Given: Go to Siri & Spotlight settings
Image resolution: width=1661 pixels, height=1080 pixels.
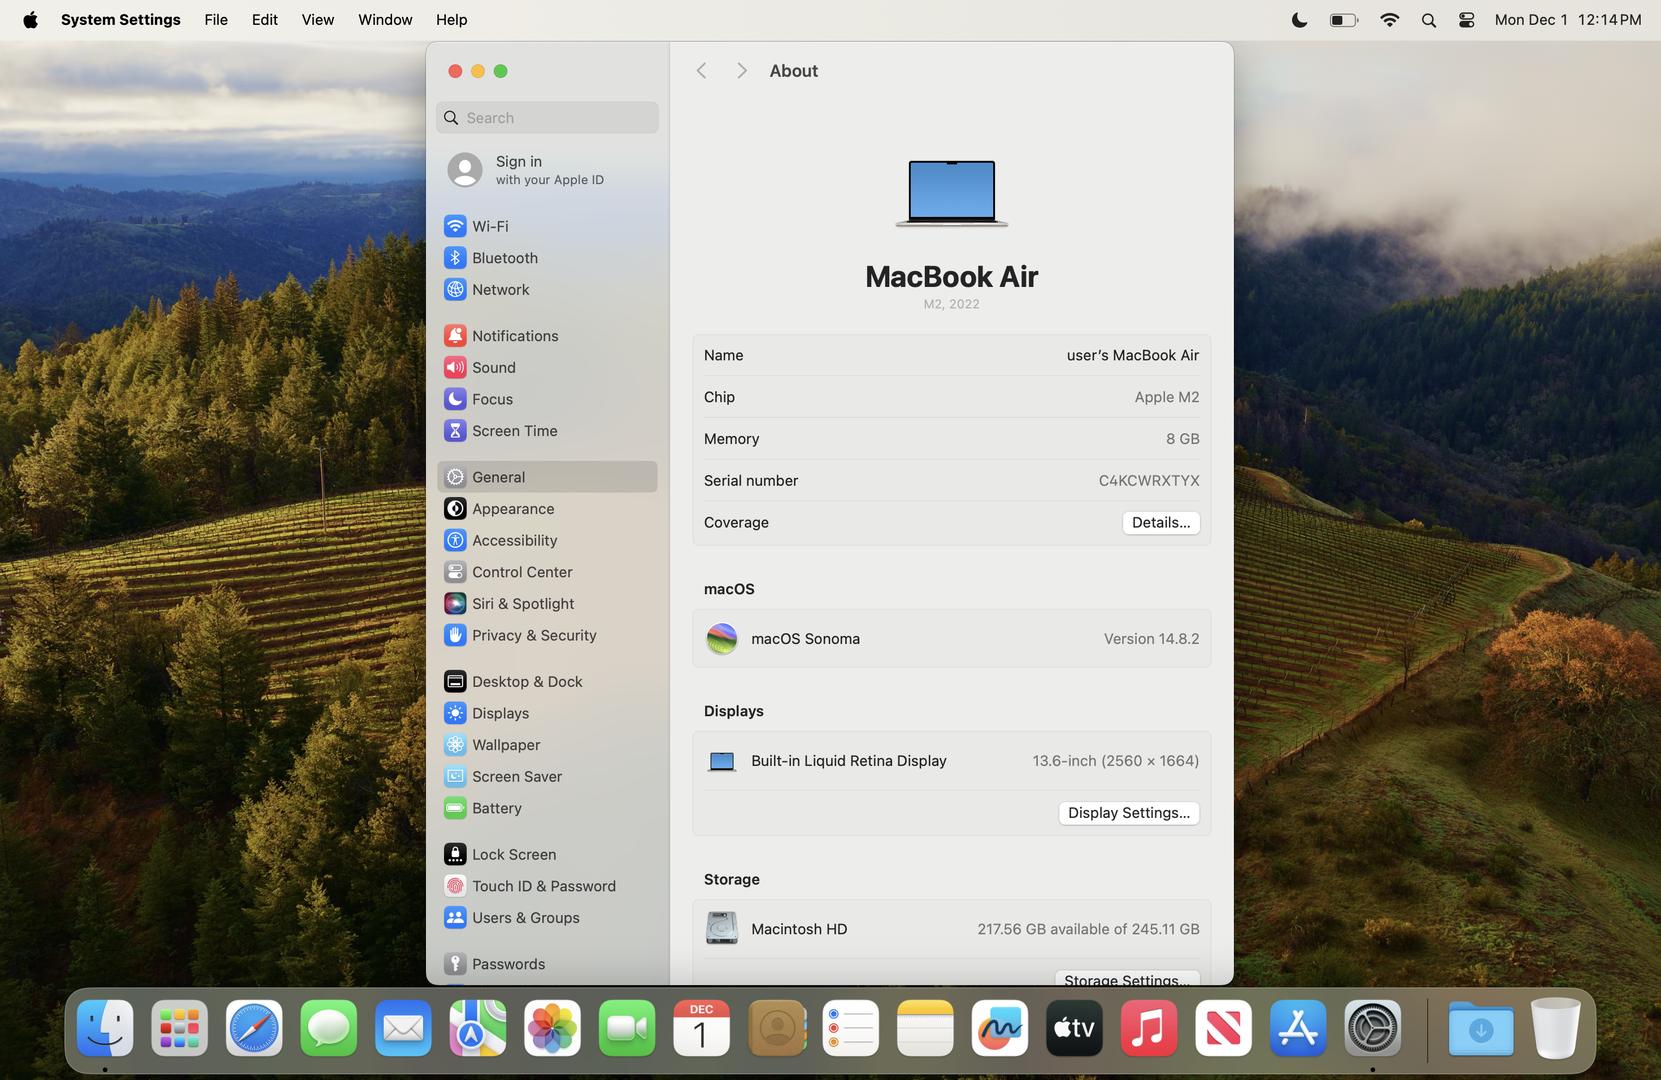Looking at the screenshot, I should coord(522,604).
